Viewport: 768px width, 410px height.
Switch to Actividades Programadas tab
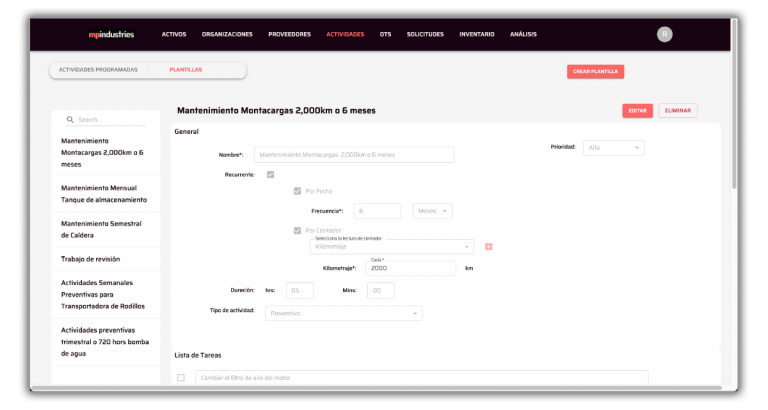coord(98,70)
